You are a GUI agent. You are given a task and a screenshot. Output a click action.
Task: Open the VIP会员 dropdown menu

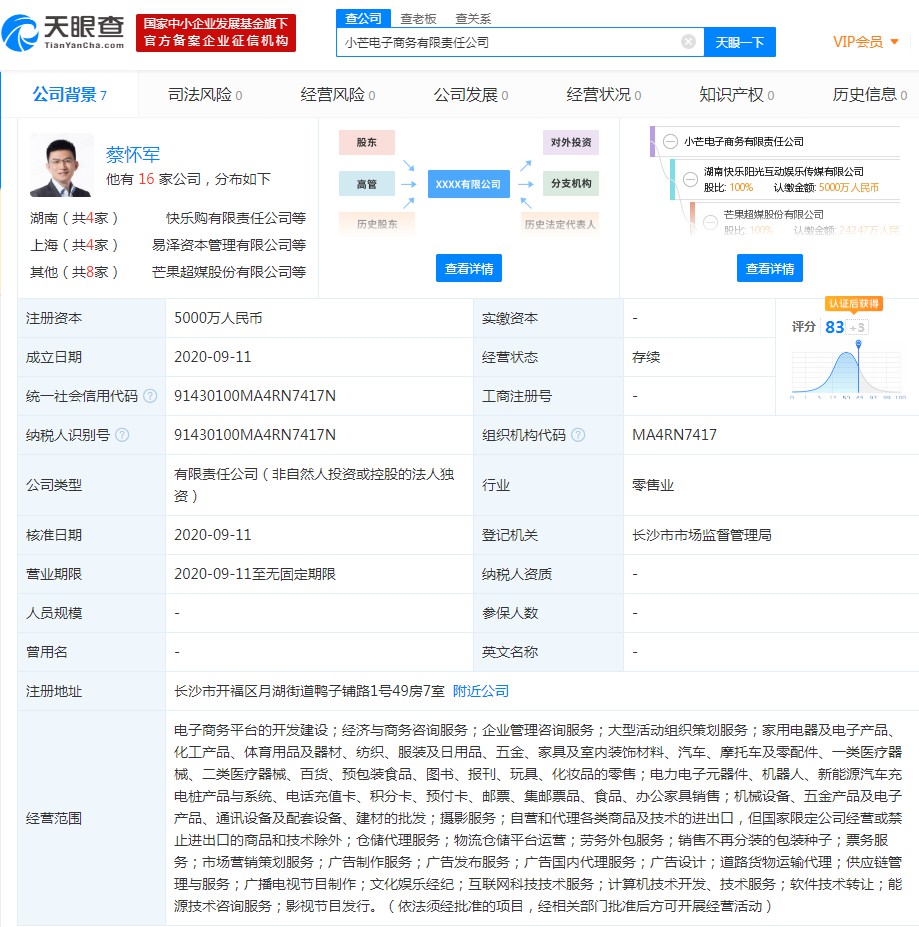866,42
